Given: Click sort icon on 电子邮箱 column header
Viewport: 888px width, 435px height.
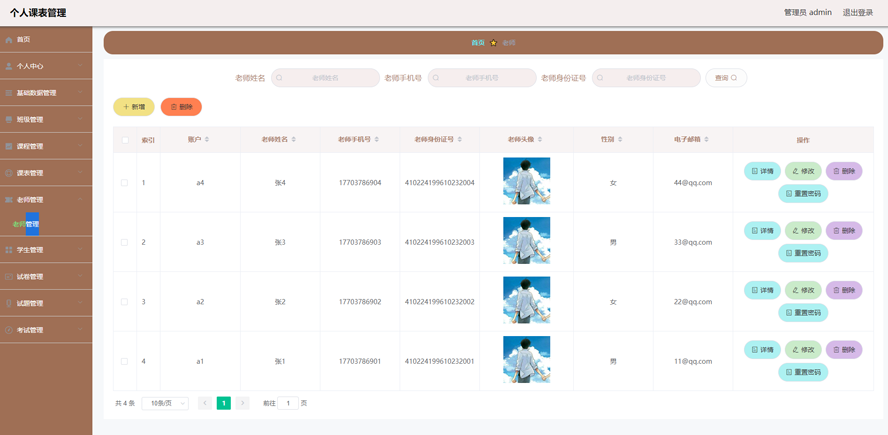Looking at the screenshot, I should tap(707, 140).
